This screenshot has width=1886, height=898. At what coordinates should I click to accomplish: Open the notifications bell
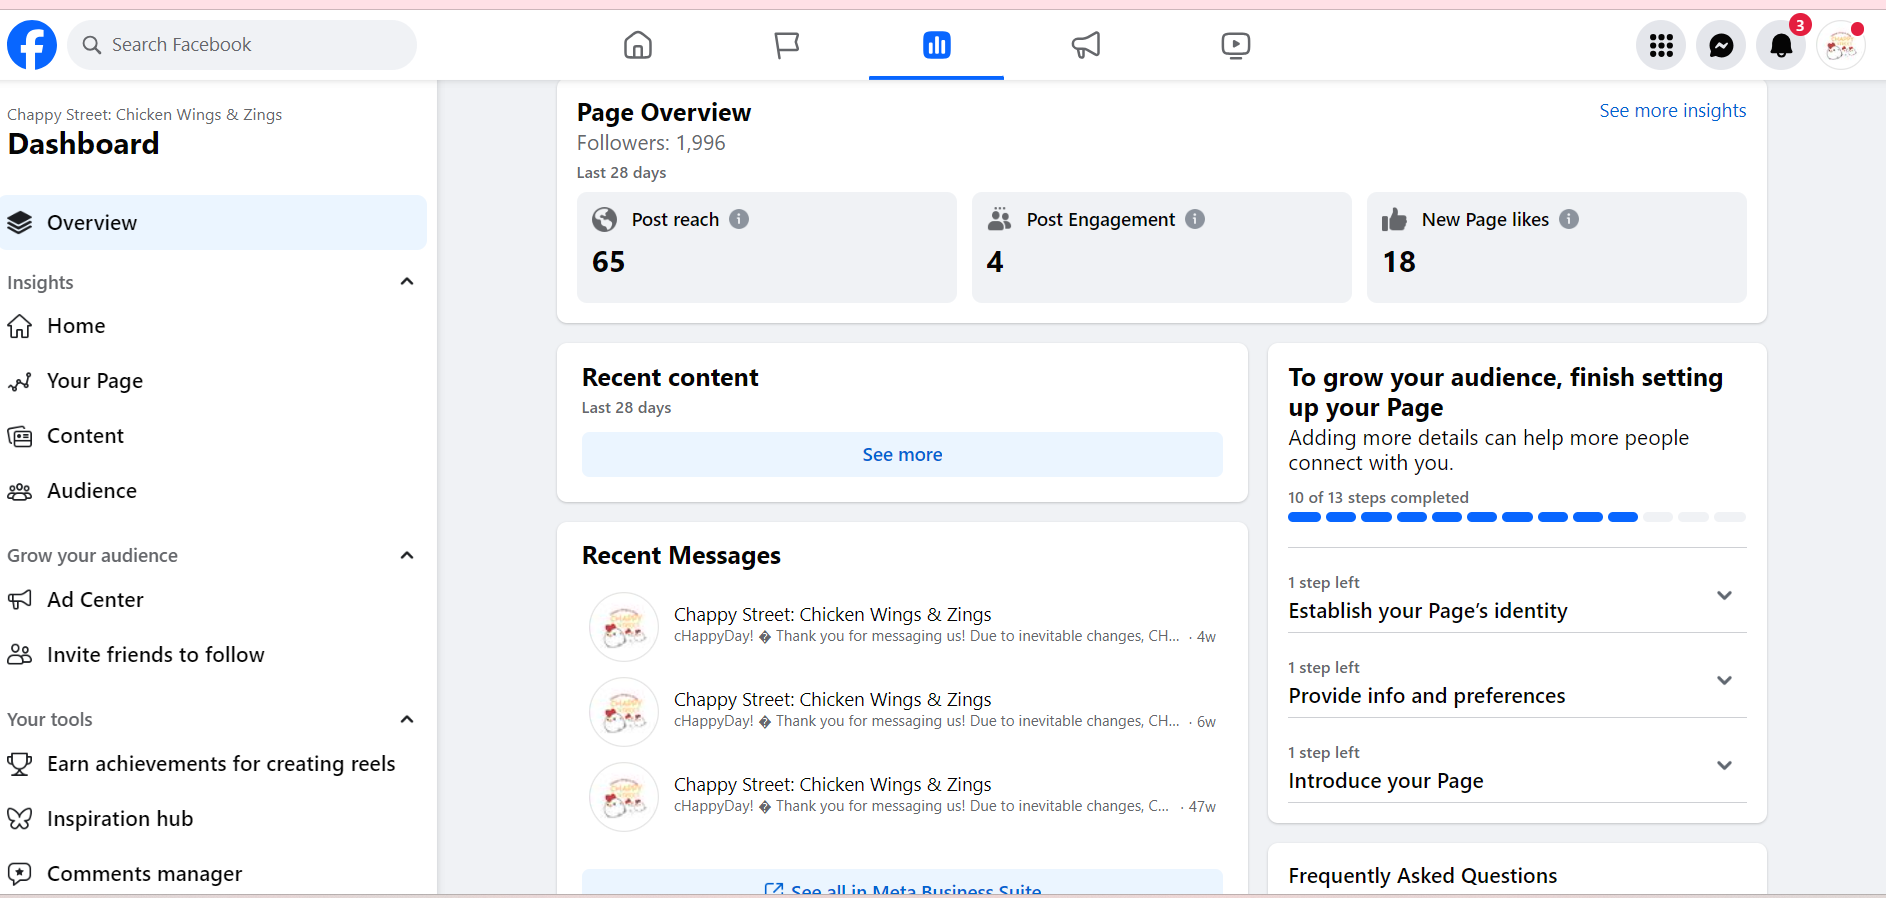(x=1781, y=45)
